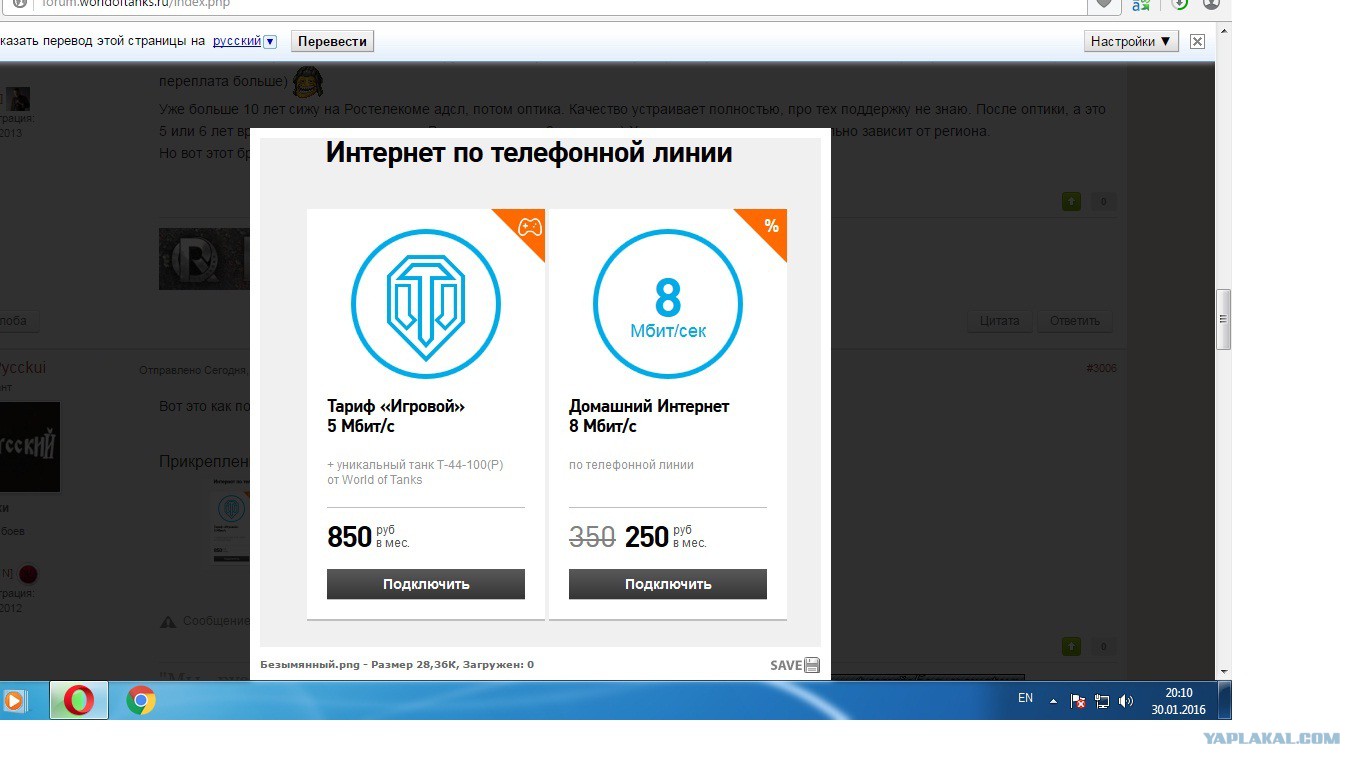
Task: Click the 'Ответить' reply button
Action: click(1075, 321)
